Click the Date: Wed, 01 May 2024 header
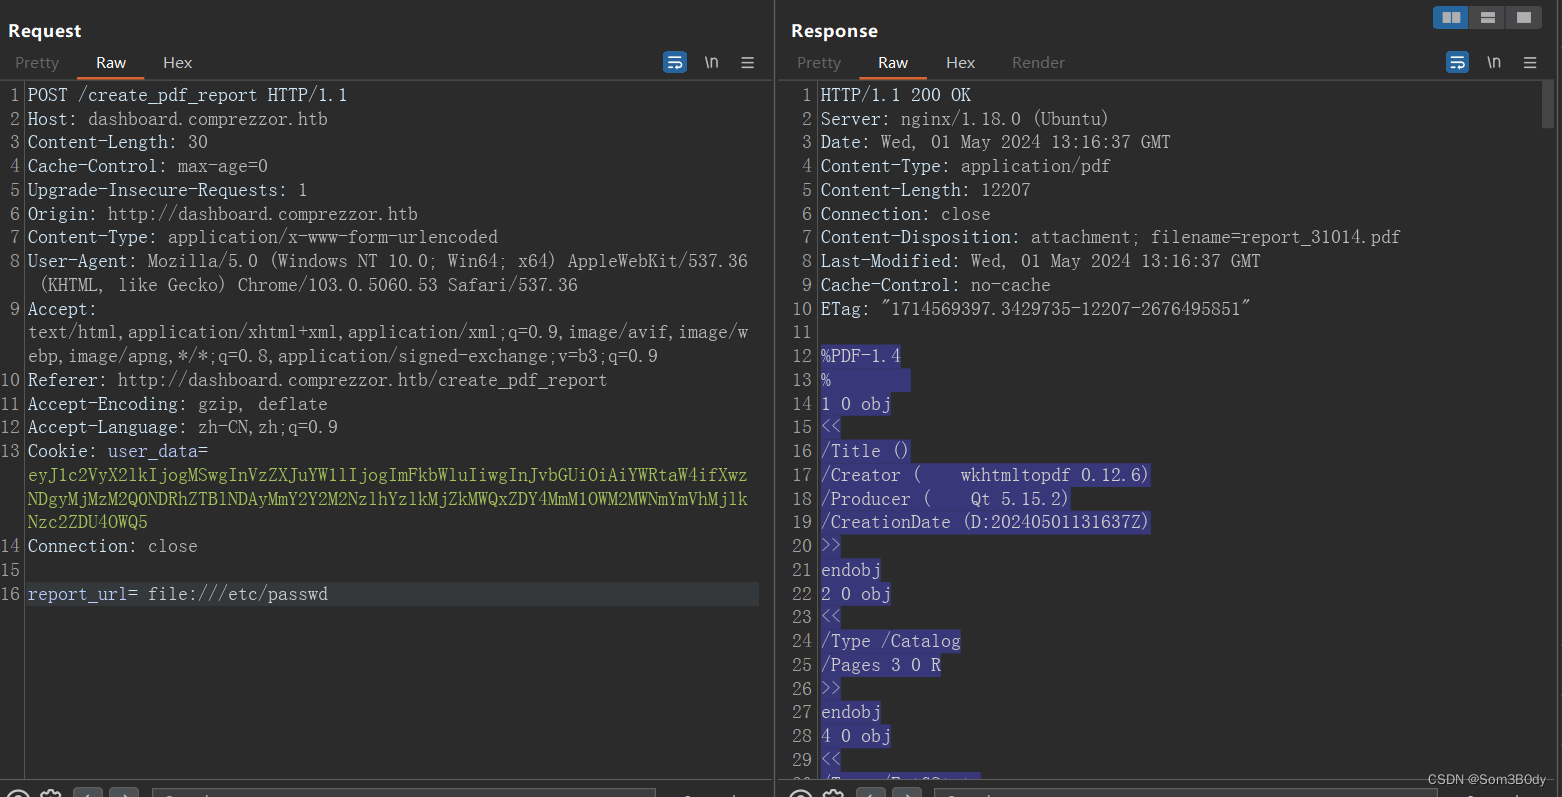The height and width of the screenshot is (797, 1562). tap(995, 142)
